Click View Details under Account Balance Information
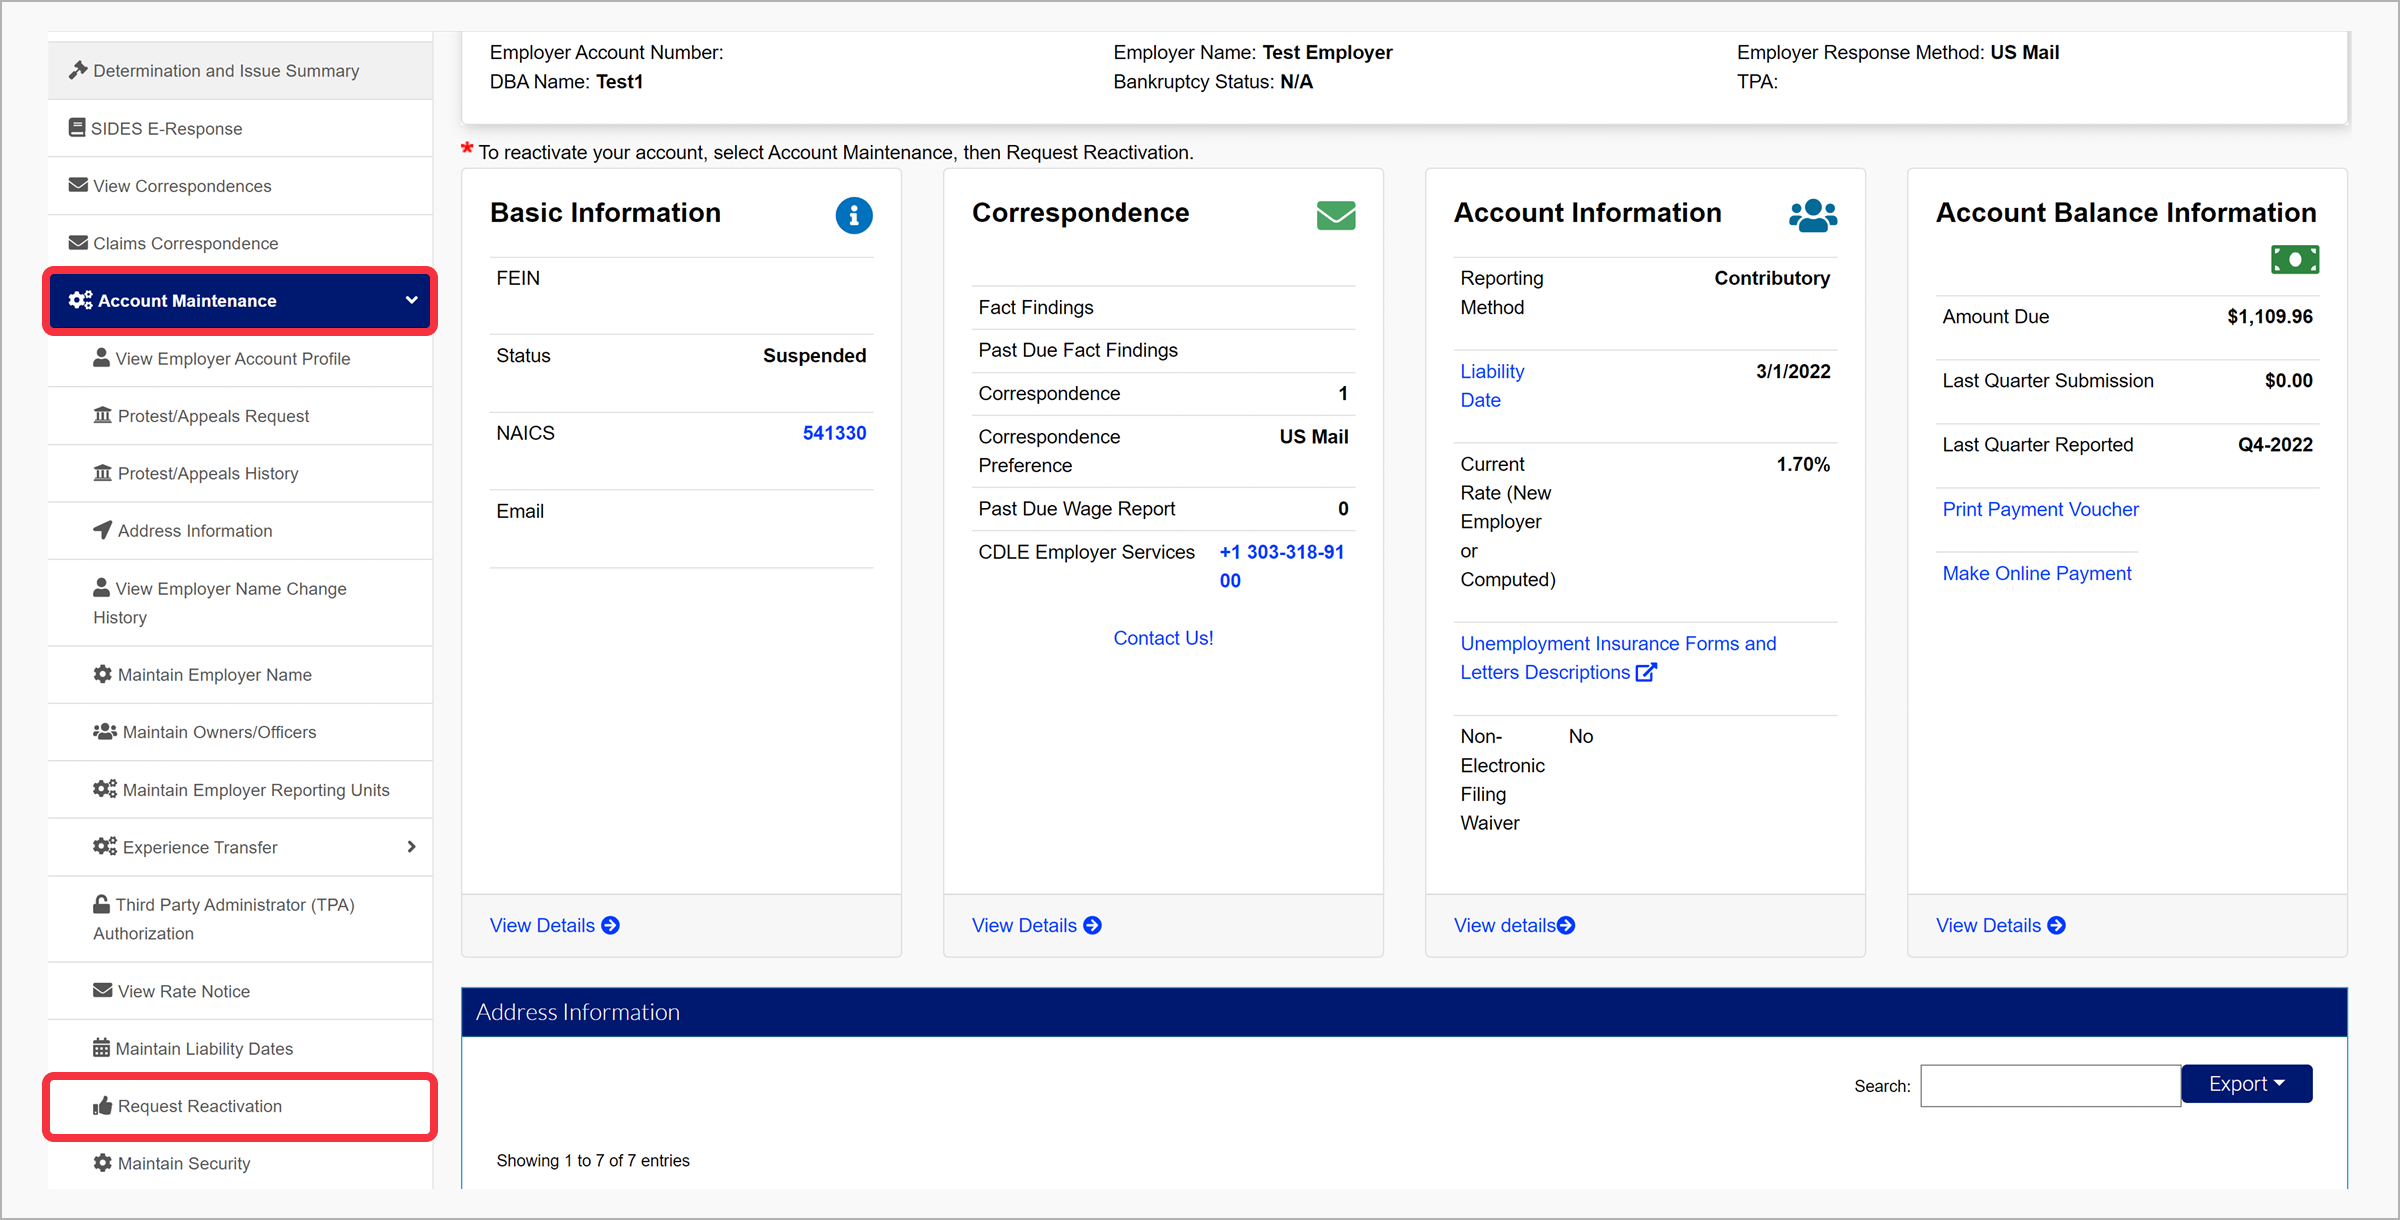Screen dimensions: 2400x1220 pyautogui.click(x=2001, y=925)
